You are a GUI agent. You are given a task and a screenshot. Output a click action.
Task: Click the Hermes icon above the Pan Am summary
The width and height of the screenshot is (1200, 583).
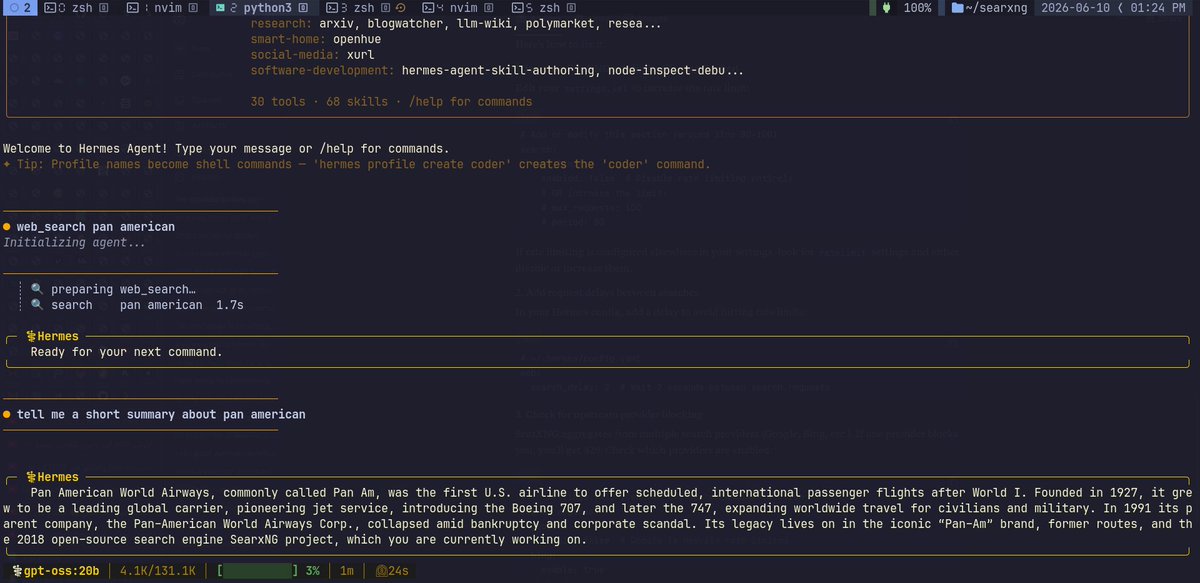30,477
